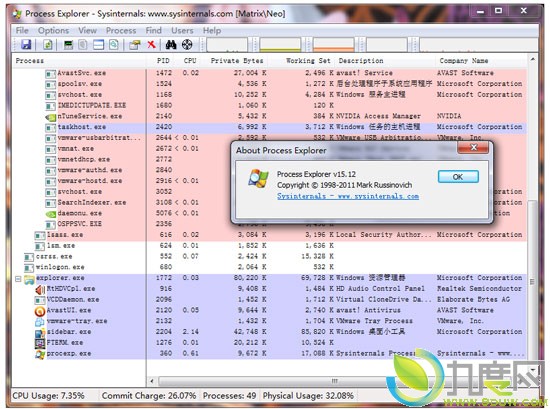Click red X Kill Process icon
This screenshot has width=550, height=409.
click(151, 45)
